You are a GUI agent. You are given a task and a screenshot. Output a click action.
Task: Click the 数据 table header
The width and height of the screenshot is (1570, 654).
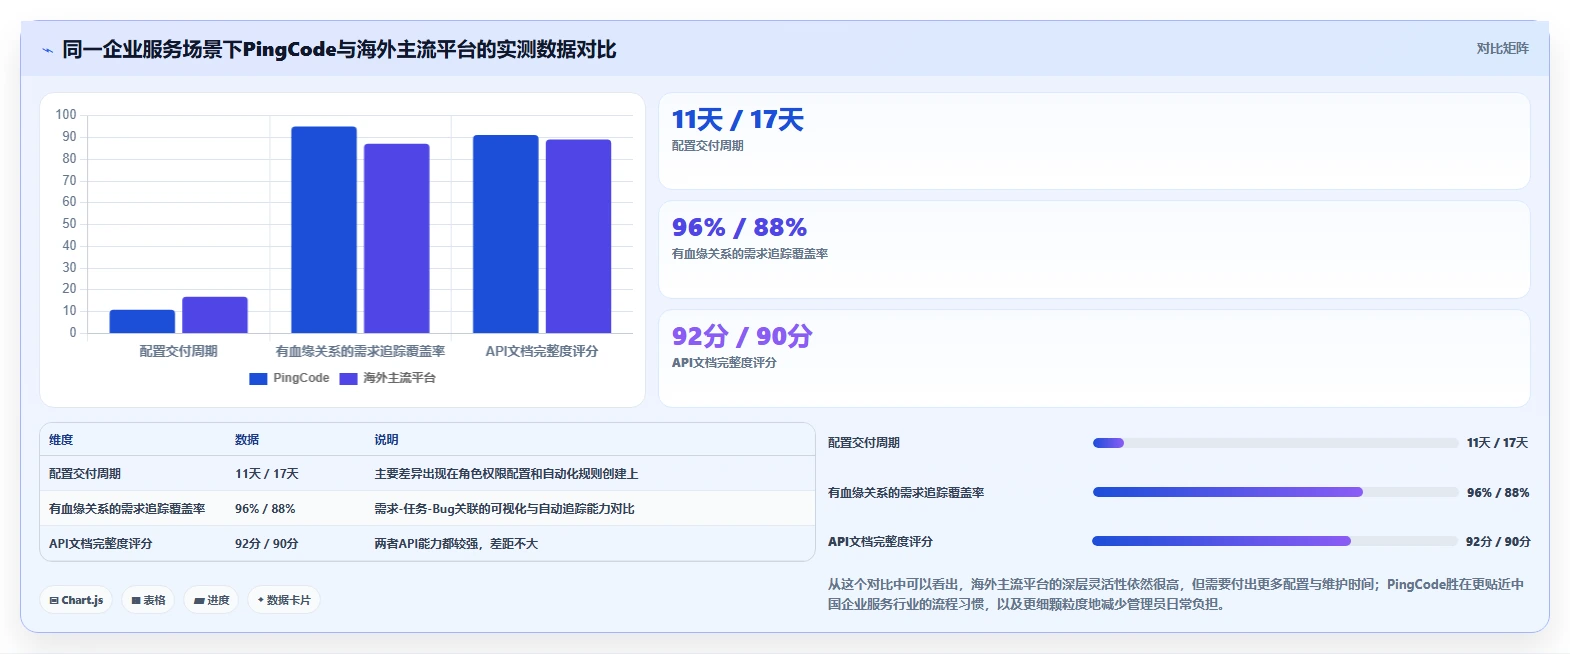247,440
